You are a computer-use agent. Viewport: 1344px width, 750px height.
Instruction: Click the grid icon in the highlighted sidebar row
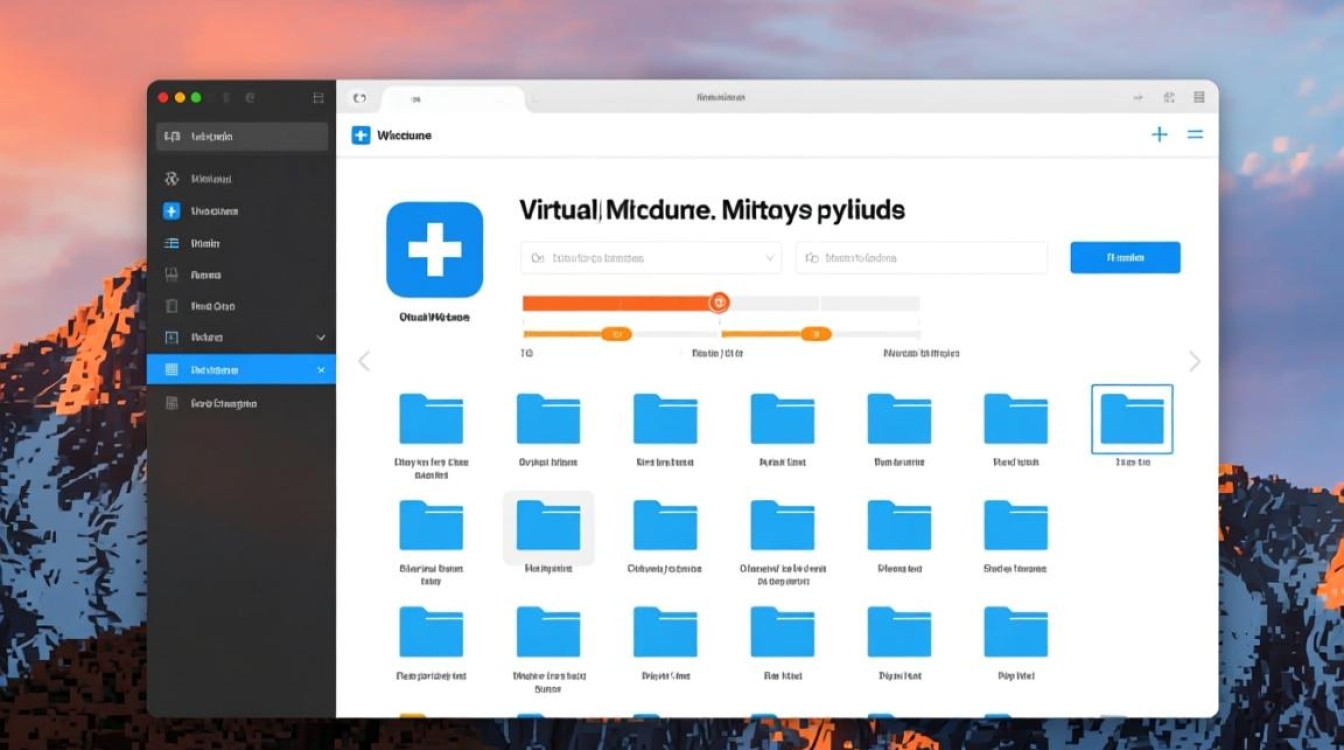(171, 370)
